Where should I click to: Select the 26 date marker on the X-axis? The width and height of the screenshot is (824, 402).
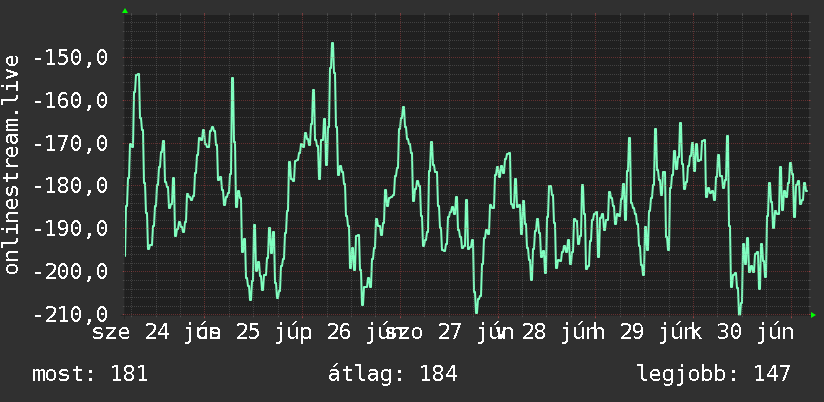pos(339,332)
